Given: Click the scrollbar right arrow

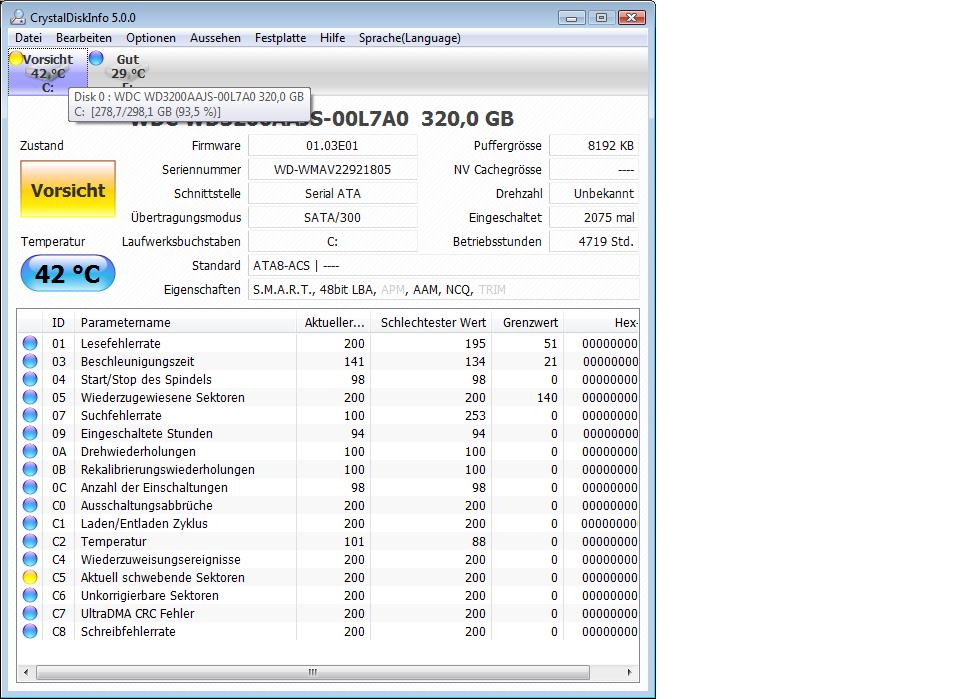Looking at the screenshot, I should (x=629, y=672).
